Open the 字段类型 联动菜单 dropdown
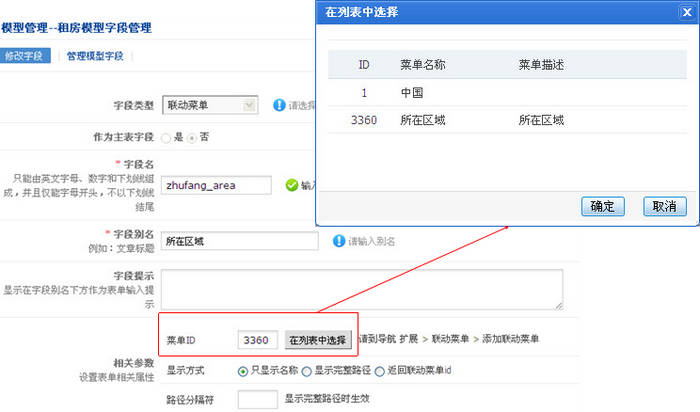 click(x=212, y=104)
